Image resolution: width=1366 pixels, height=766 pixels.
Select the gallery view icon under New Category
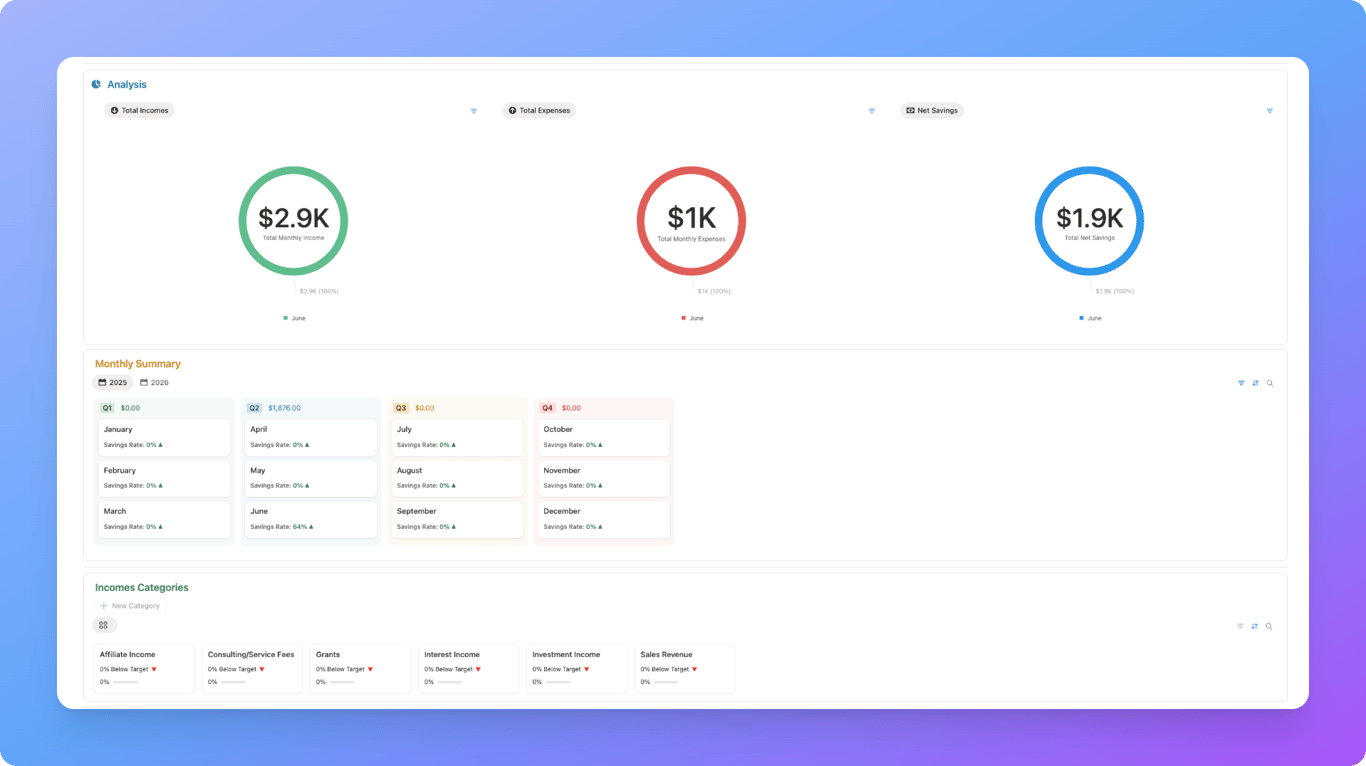click(x=104, y=625)
